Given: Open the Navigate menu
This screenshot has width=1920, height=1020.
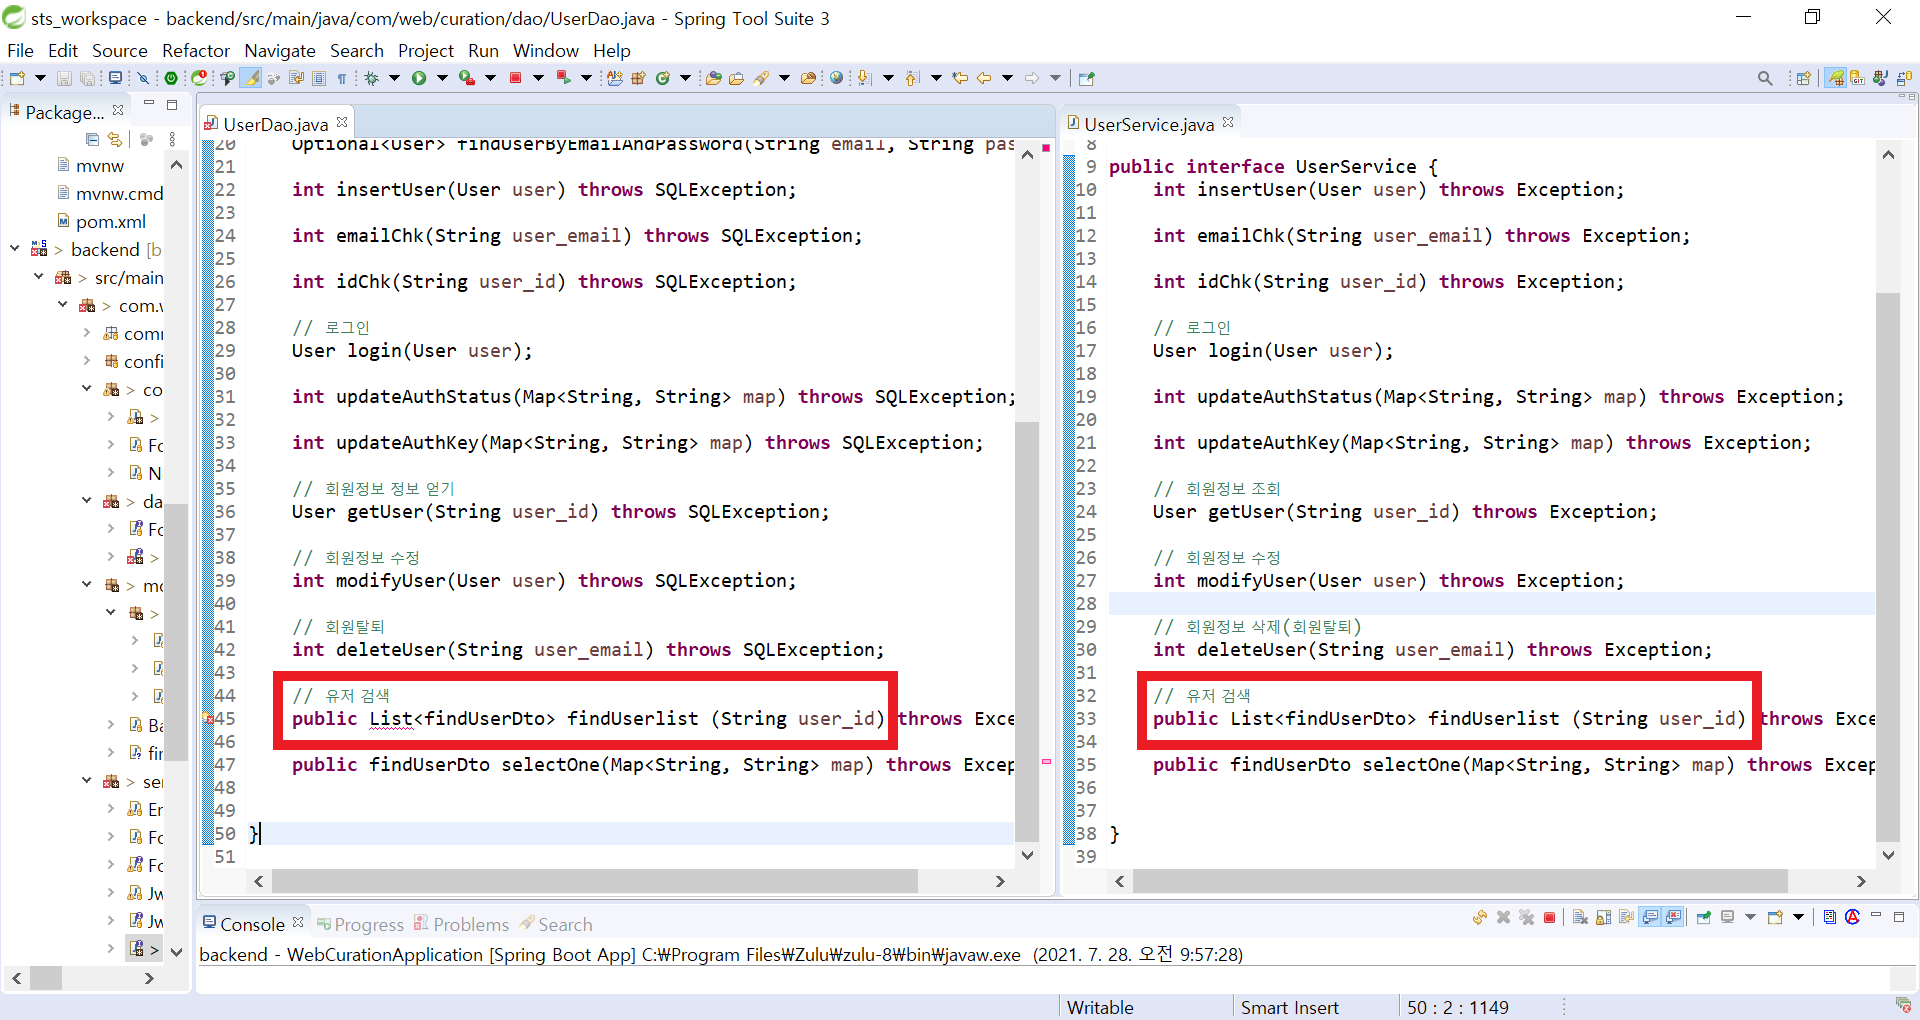Looking at the screenshot, I should (280, 51).
